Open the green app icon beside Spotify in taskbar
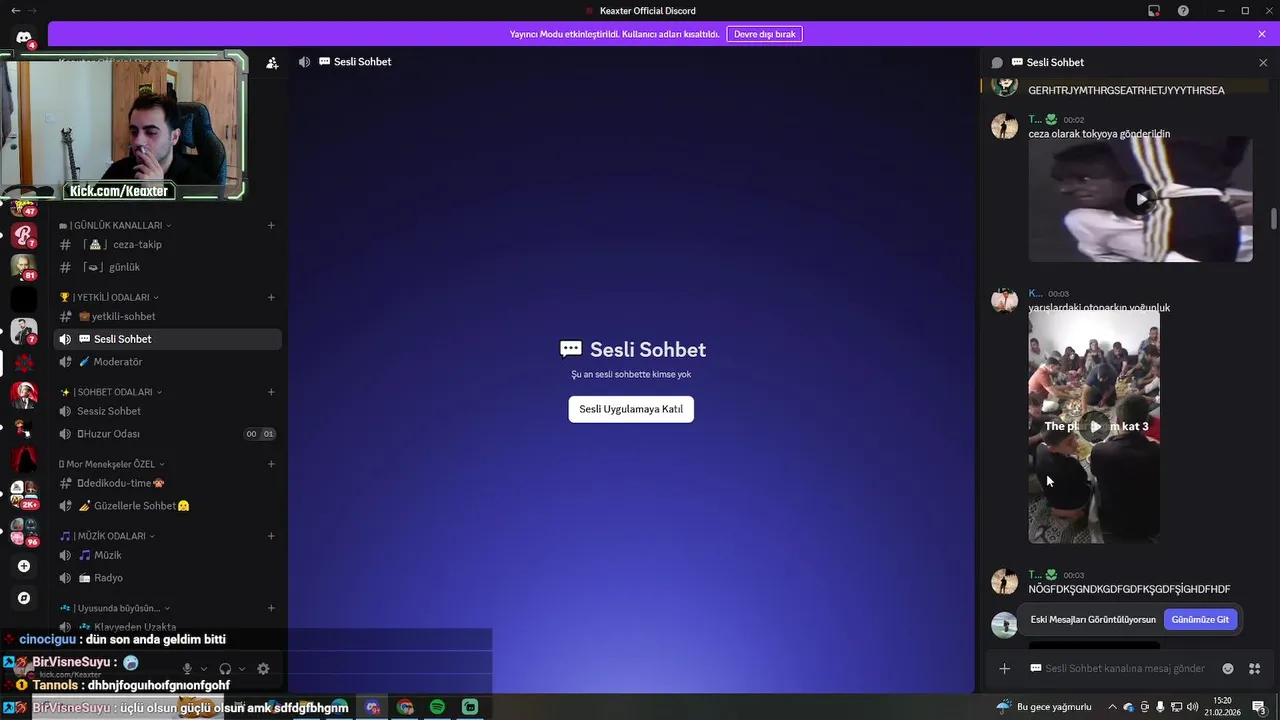1280x720 pixels. (470, 707)
